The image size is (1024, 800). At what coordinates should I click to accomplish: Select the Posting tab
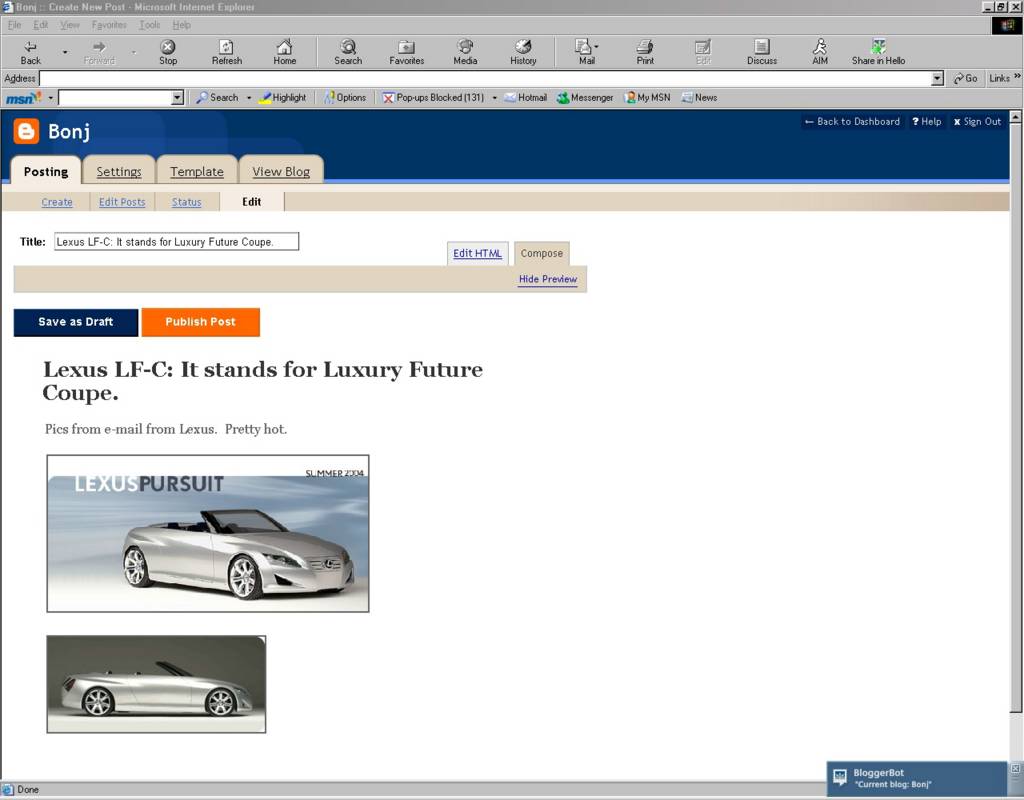coord(46,171)
